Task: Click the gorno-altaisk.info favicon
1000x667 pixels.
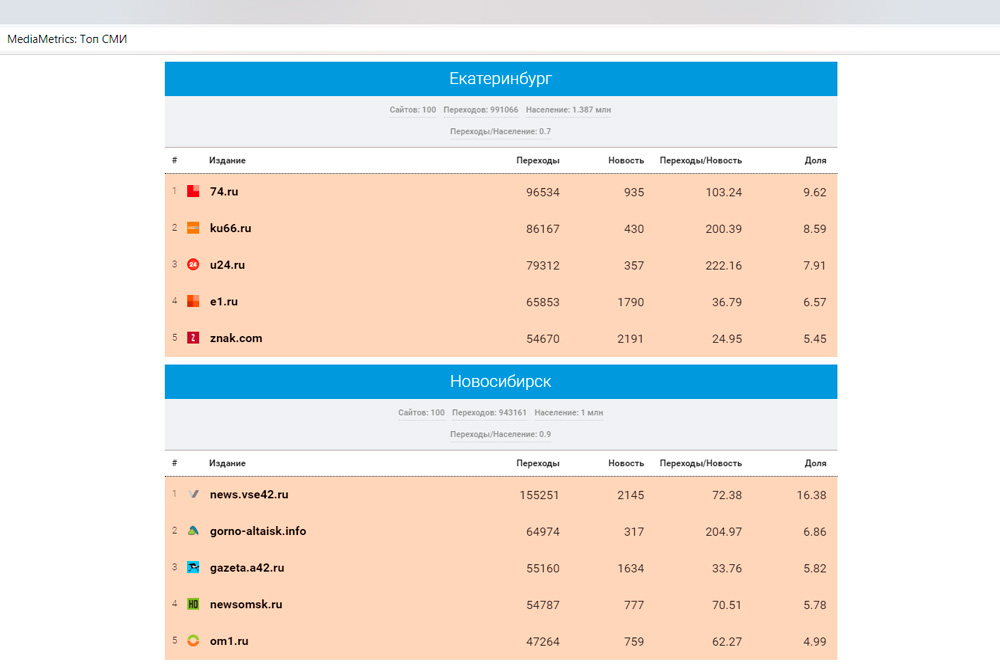Action: click(193, 531)
